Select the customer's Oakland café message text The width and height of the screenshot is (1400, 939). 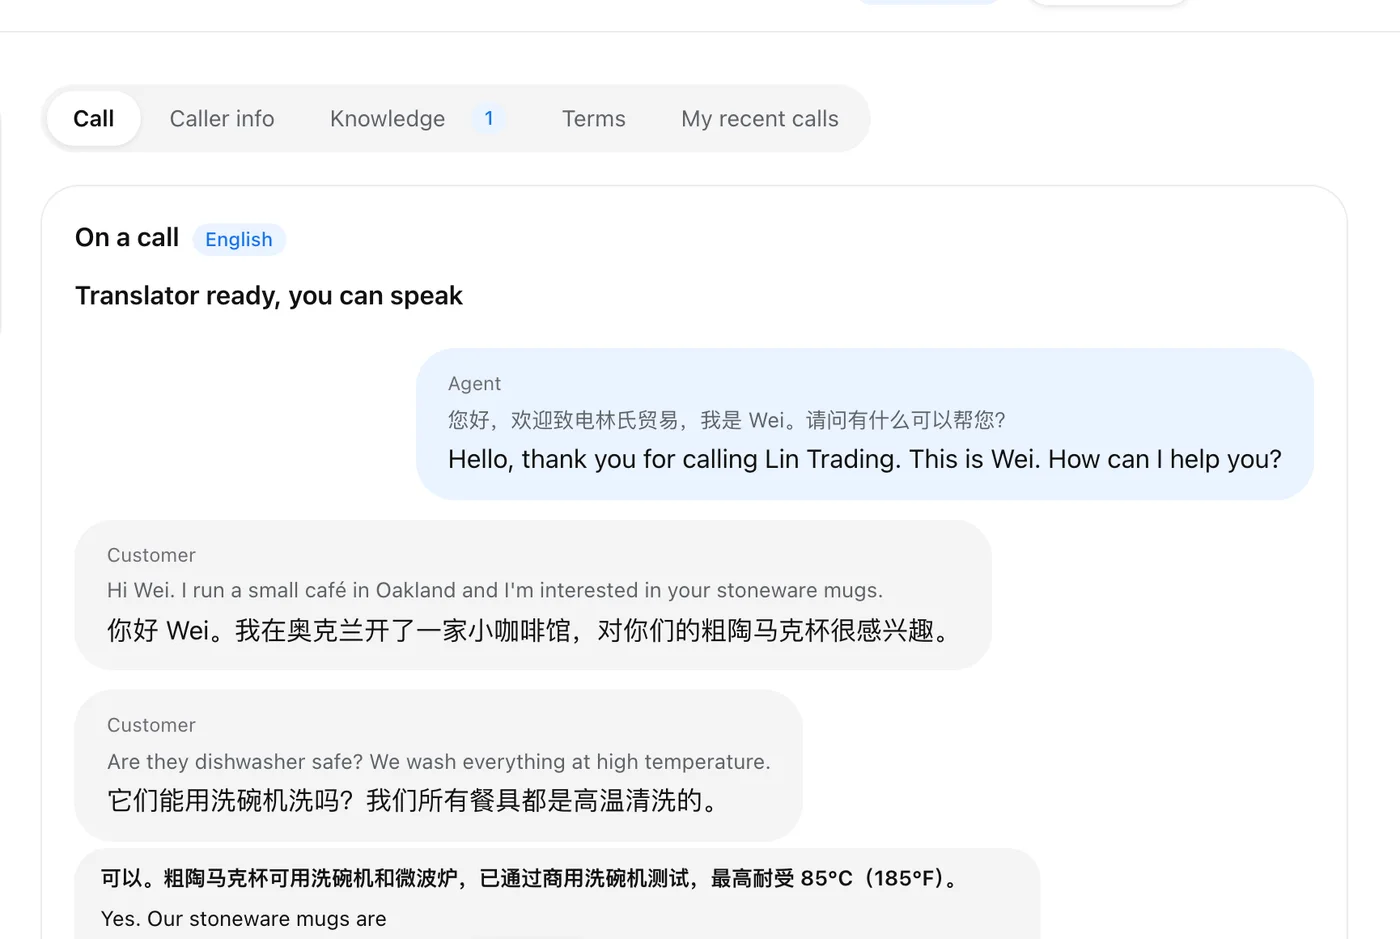[495, 591]
